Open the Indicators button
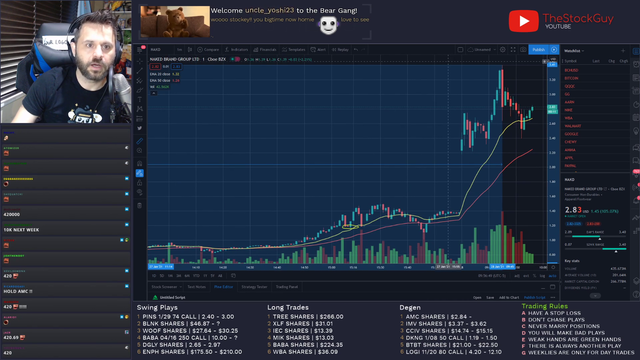Screen dimensions: 640x360 (x=236, y=49)
